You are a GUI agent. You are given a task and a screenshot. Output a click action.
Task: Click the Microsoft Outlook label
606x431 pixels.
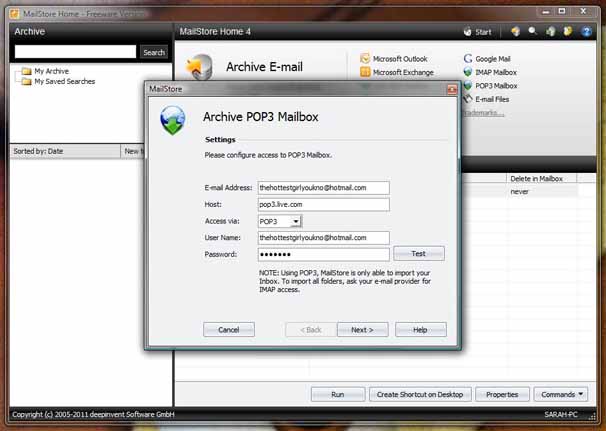click(x=400, y=59)
